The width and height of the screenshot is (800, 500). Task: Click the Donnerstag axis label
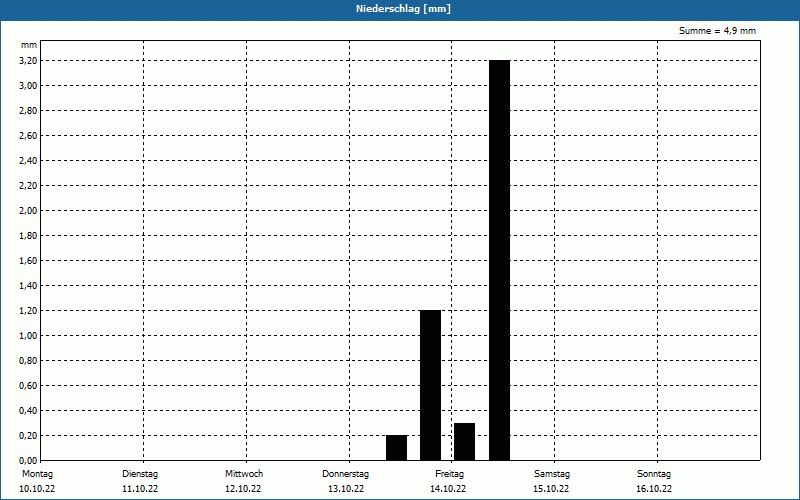345,474
